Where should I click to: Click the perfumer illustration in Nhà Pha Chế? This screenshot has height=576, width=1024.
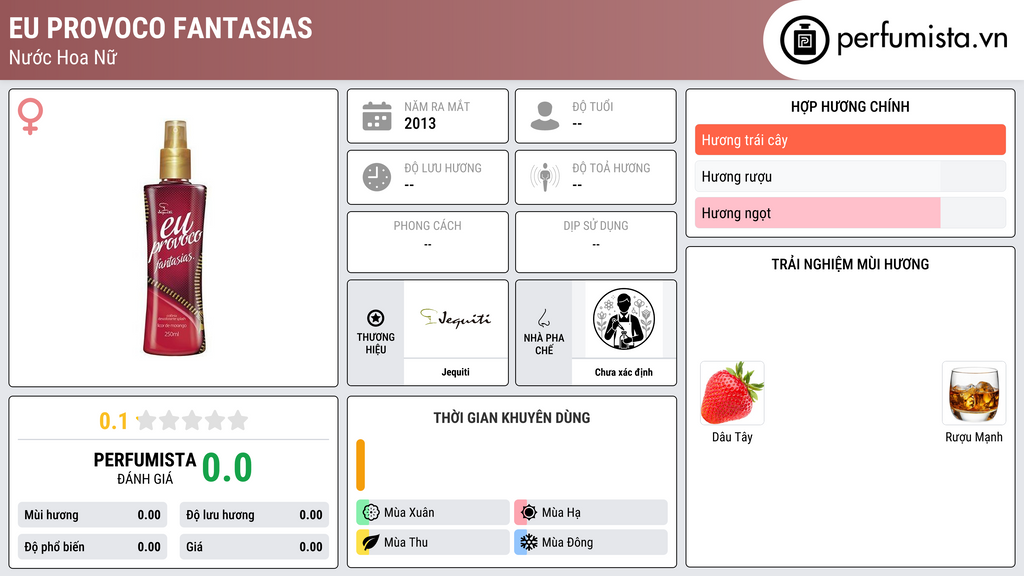pos(624,319)
